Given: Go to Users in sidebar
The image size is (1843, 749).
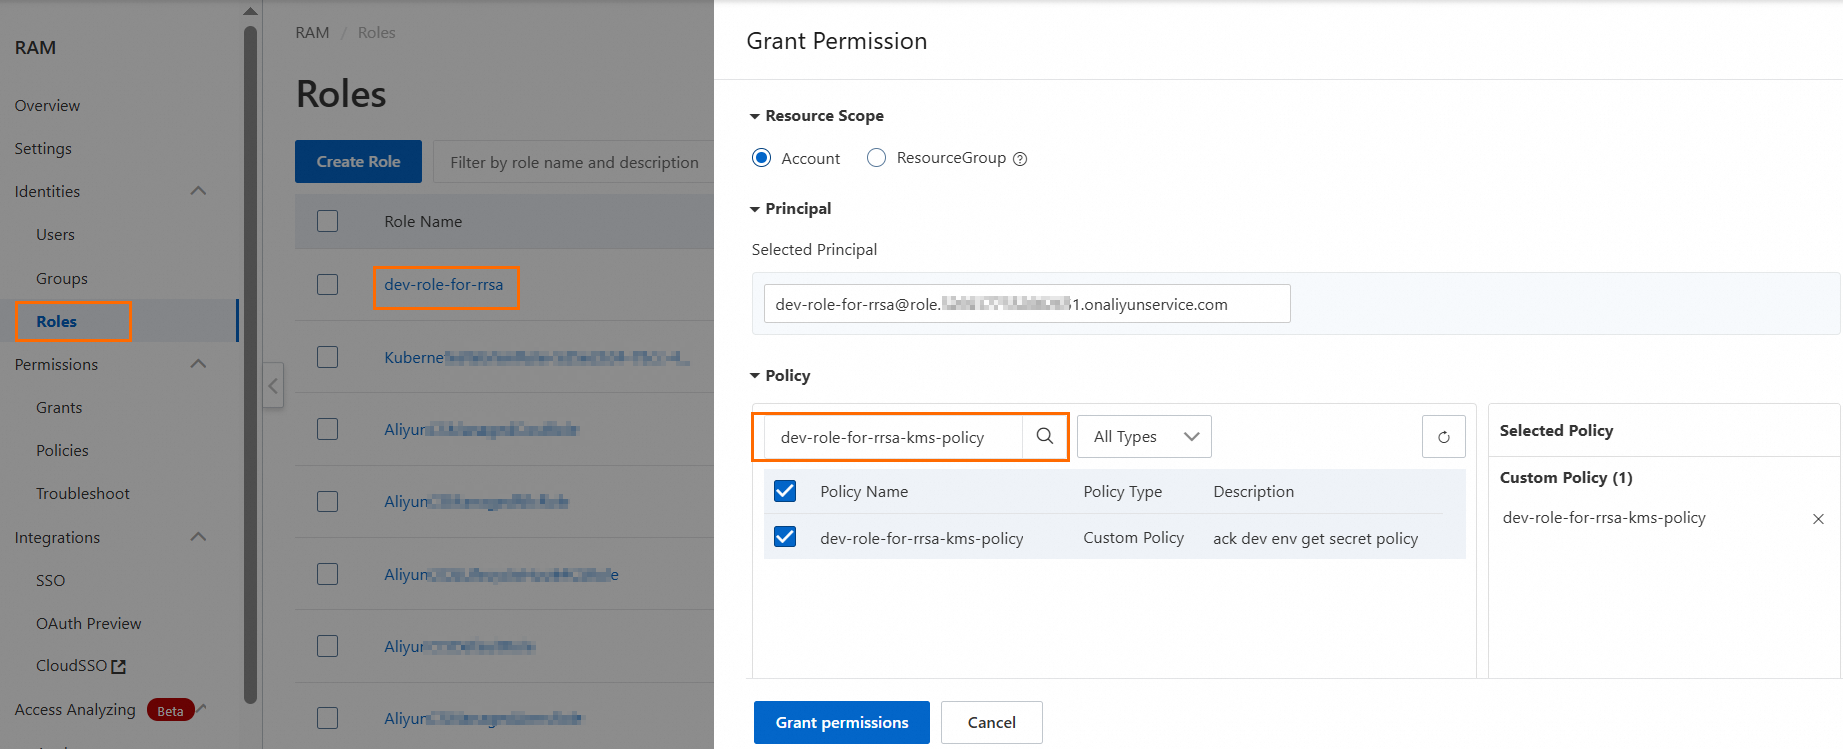Looking at the screenshot, I should point(55,235).
